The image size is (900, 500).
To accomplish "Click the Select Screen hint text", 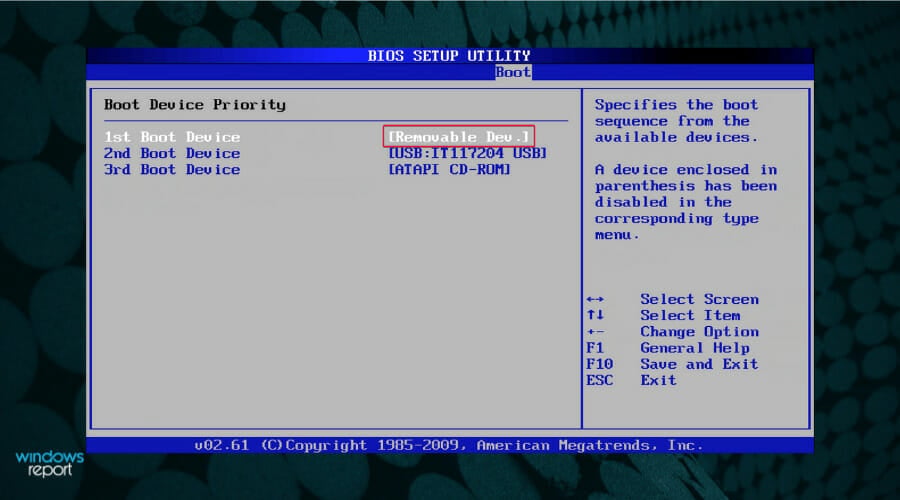I will coord(700,299).
